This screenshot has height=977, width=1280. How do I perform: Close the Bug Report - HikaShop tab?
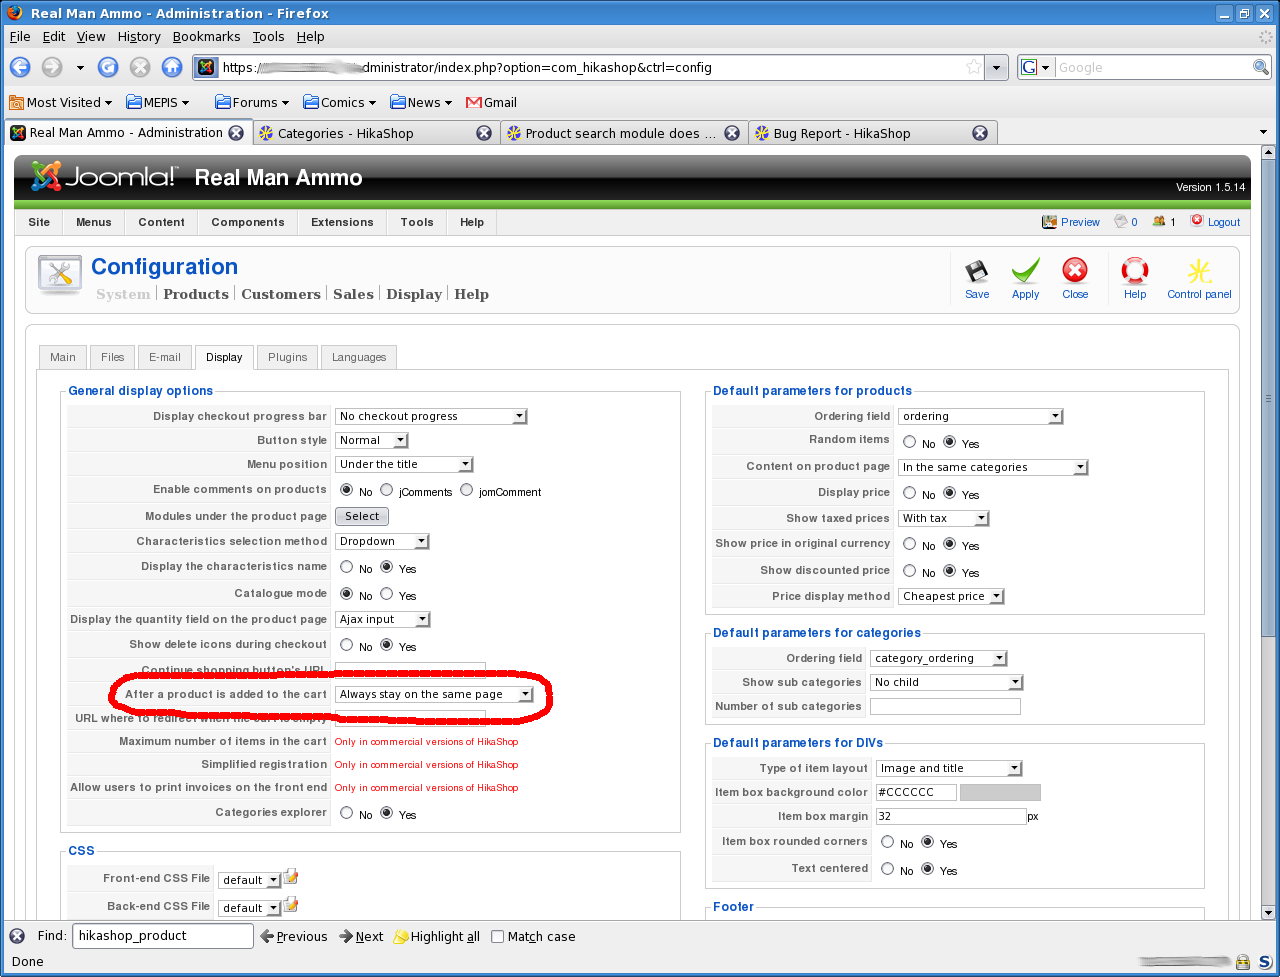coord(980,133)
